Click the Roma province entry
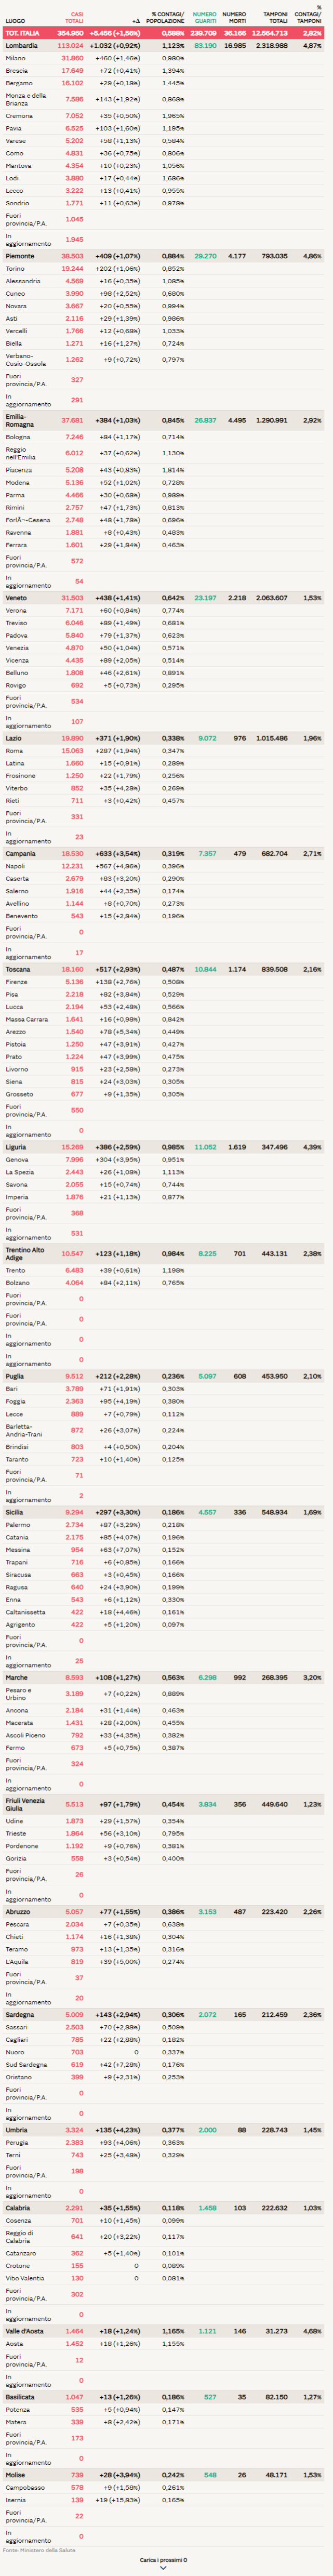 (x=14, y=751)
